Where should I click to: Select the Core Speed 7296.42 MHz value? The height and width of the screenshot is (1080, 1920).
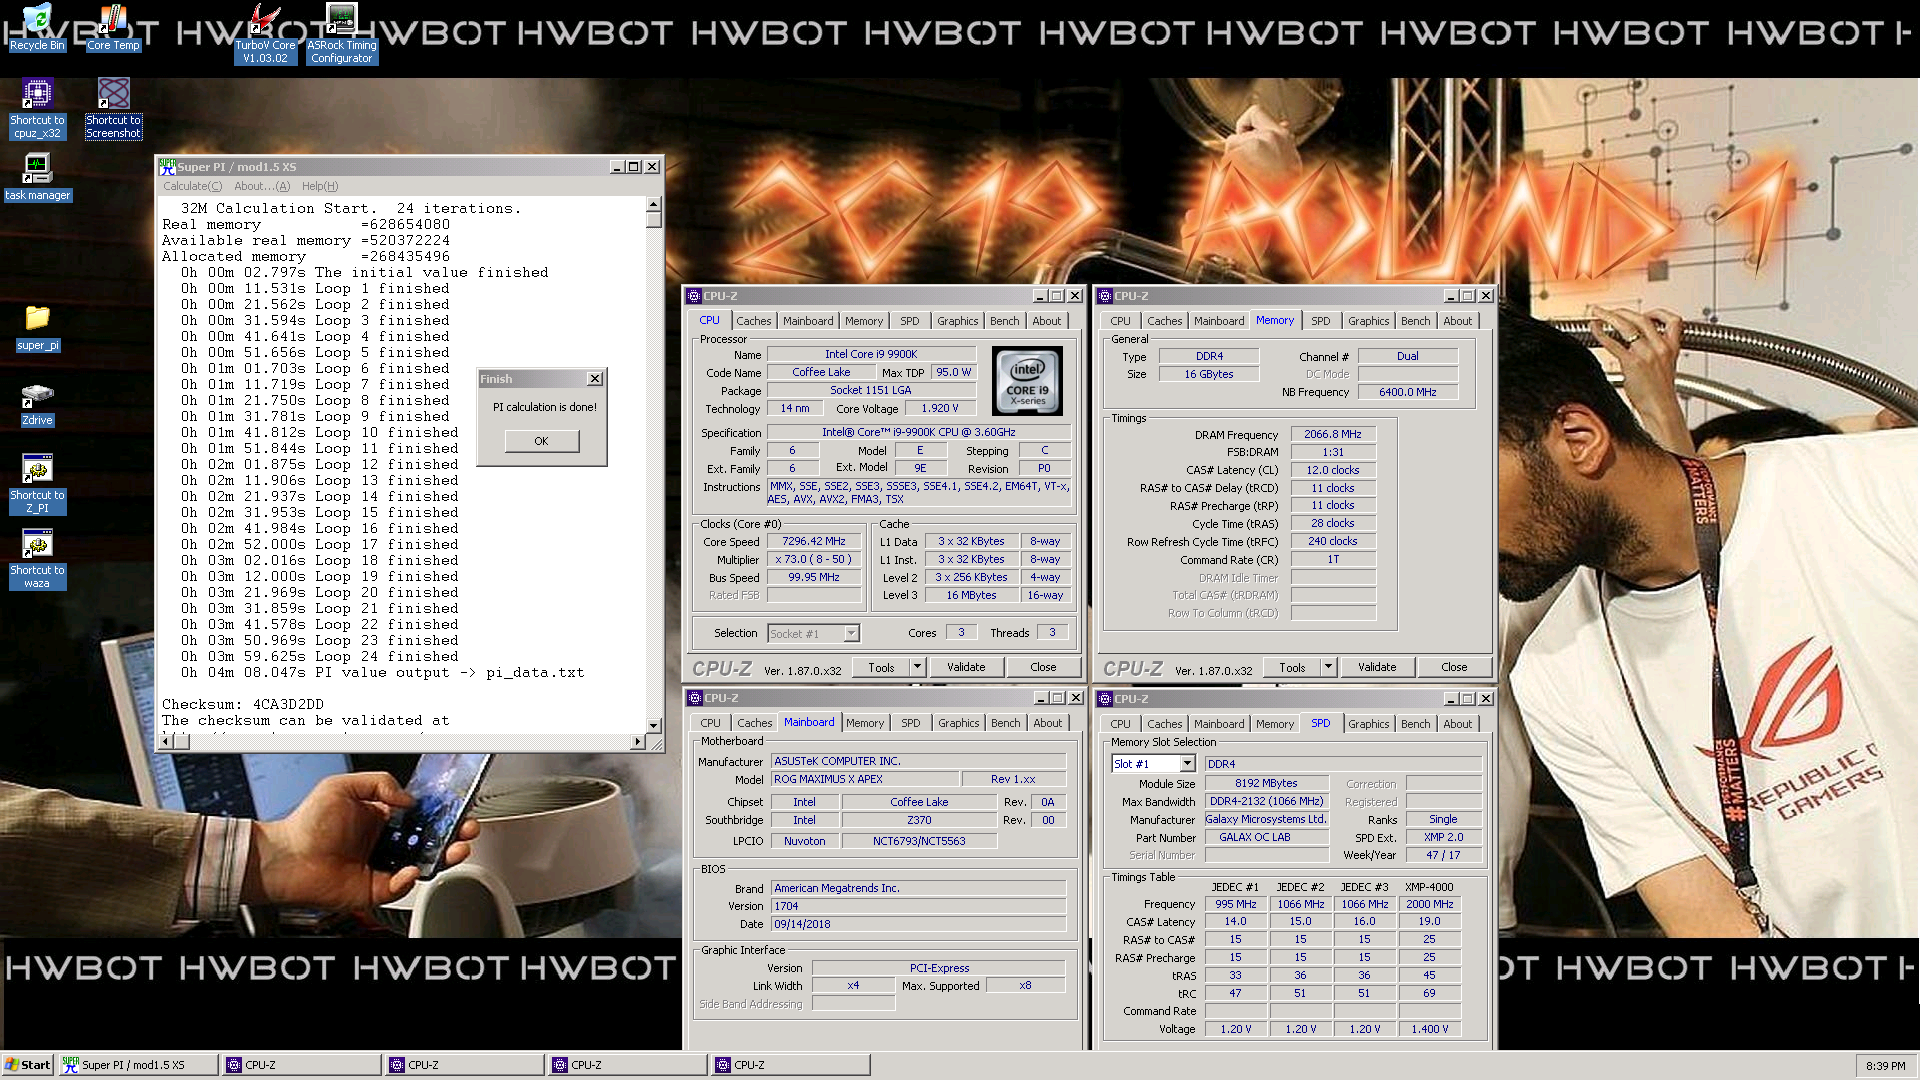[814, 541]
